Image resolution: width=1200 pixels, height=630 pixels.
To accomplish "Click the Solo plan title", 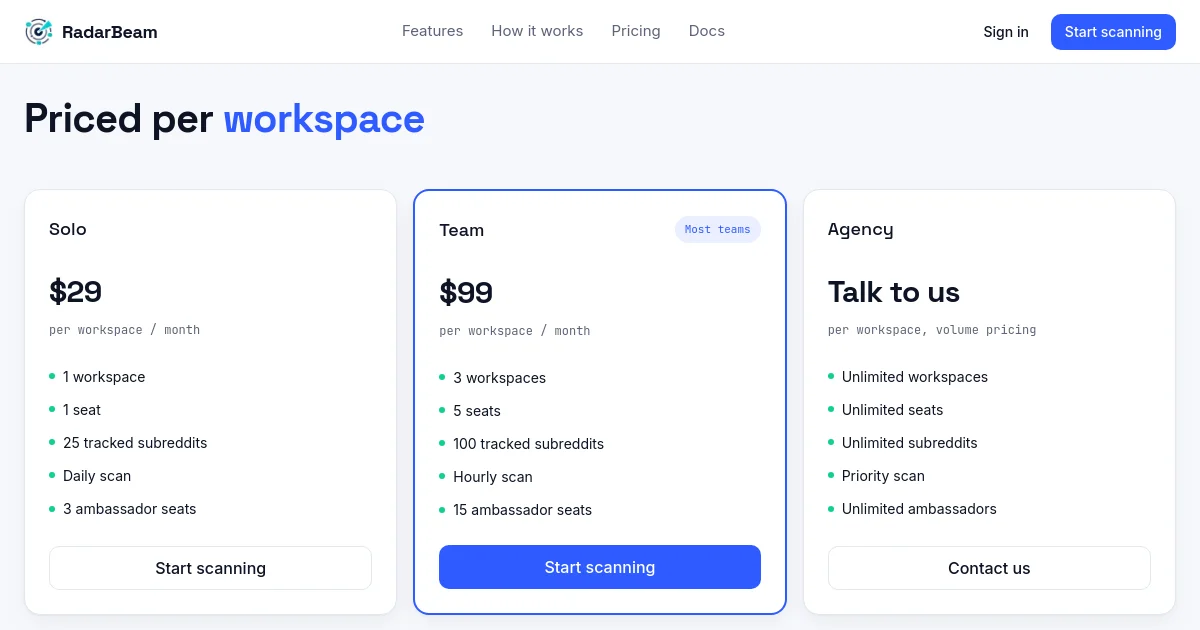I will 68,229.
